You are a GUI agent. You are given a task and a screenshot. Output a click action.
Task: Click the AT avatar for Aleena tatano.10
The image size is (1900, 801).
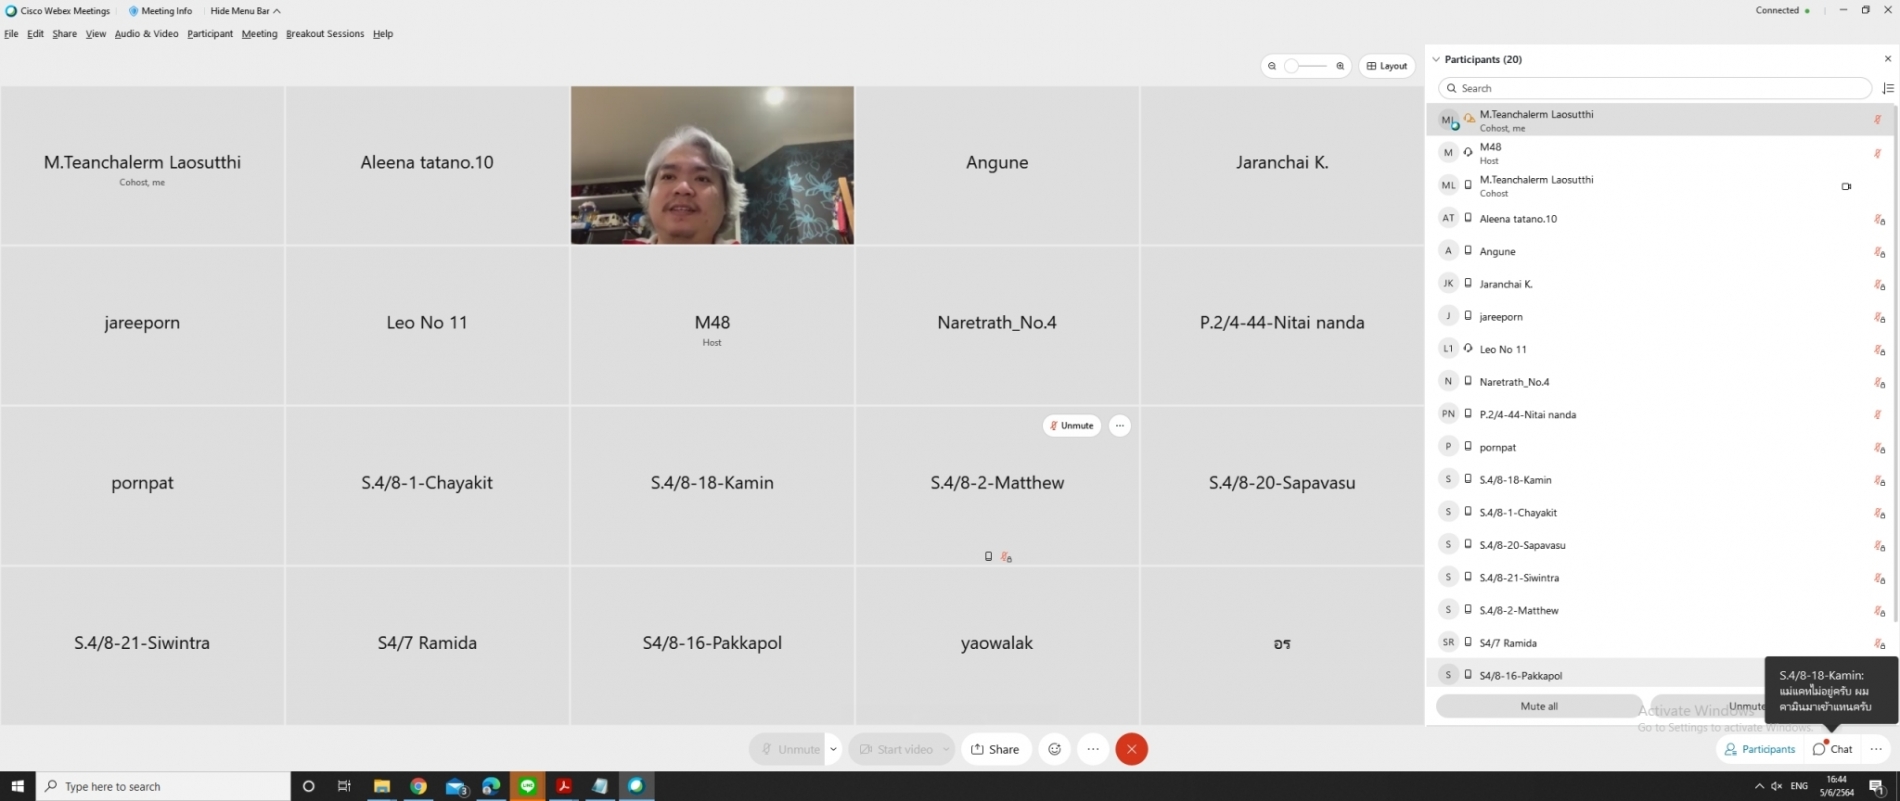coord(1448,218)
